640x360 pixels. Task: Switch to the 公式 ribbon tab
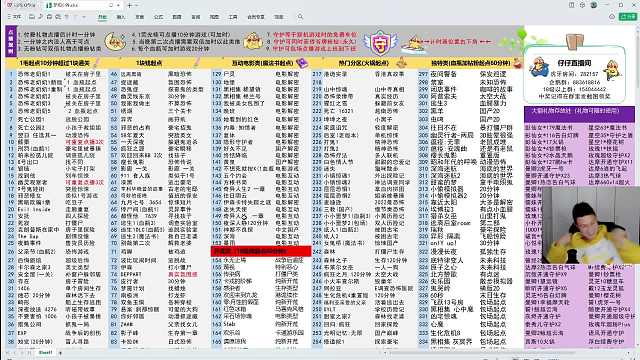pyautogui.click(x=158, y=17)
